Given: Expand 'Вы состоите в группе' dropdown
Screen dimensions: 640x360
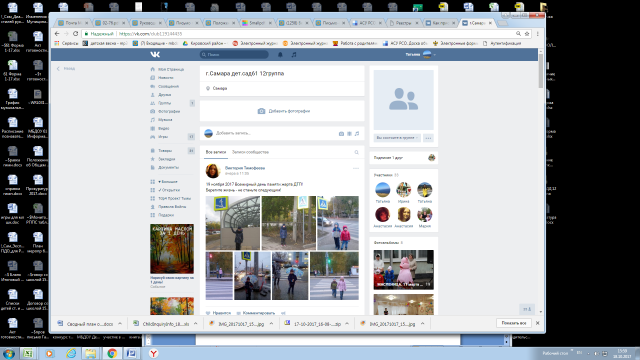Looking at the screenshot, I should coord(397,138).
